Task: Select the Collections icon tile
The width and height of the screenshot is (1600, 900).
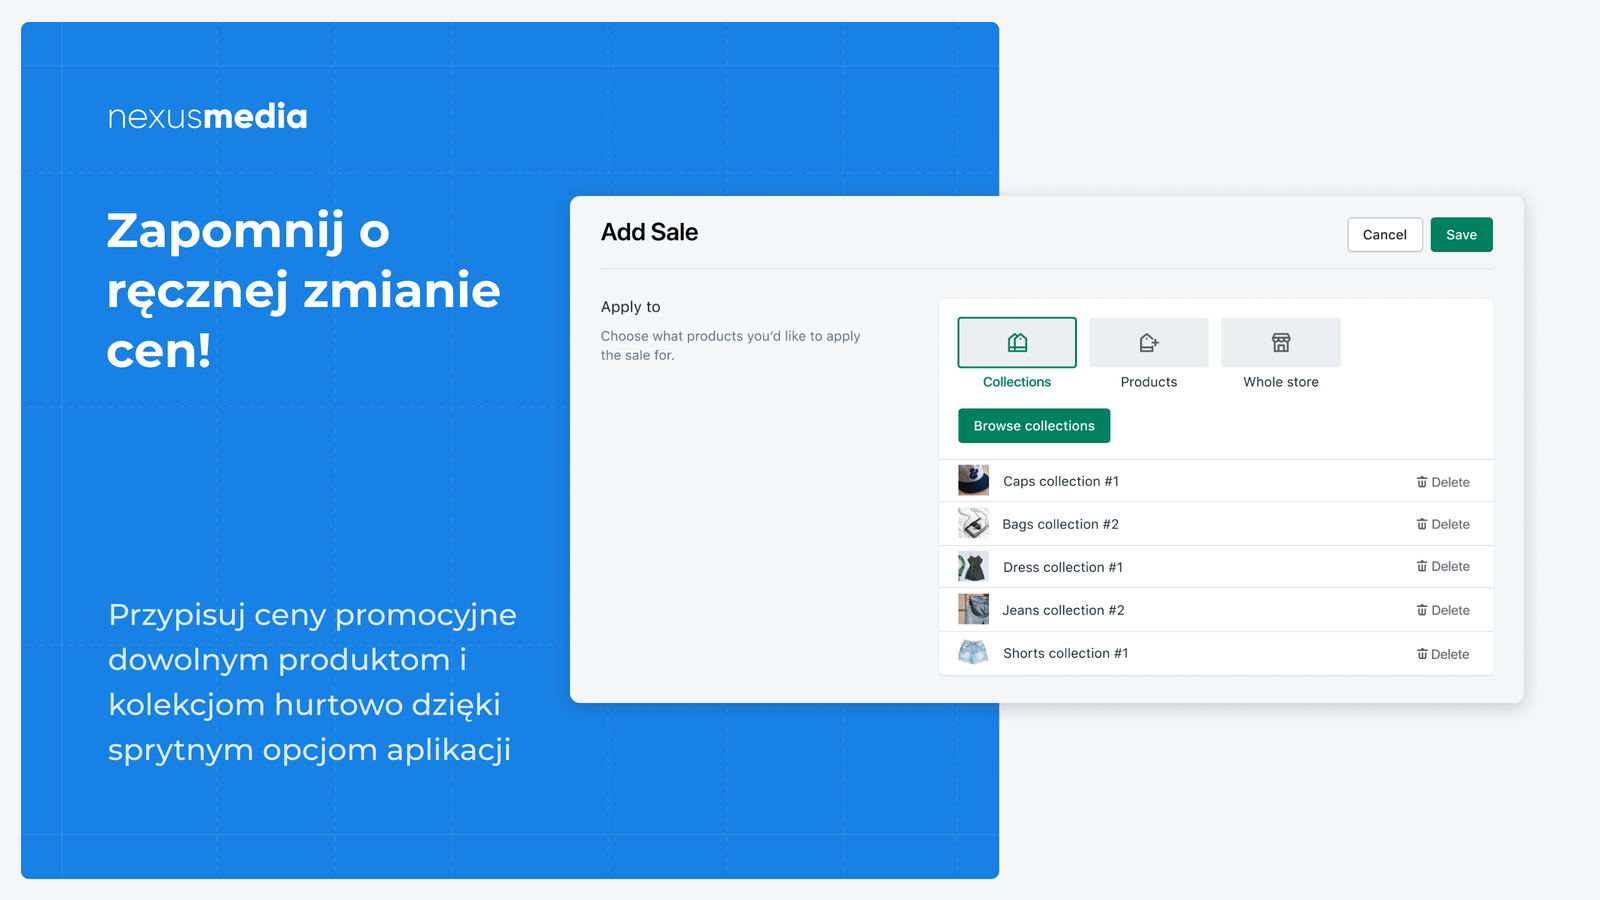Action: point(1017,342)
